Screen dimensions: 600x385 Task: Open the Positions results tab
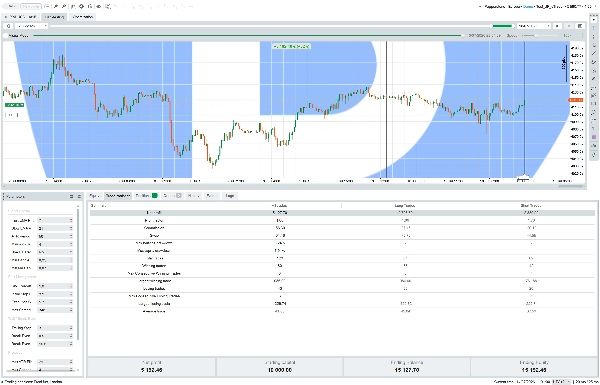pyautogui.click(x=146, y=196)
